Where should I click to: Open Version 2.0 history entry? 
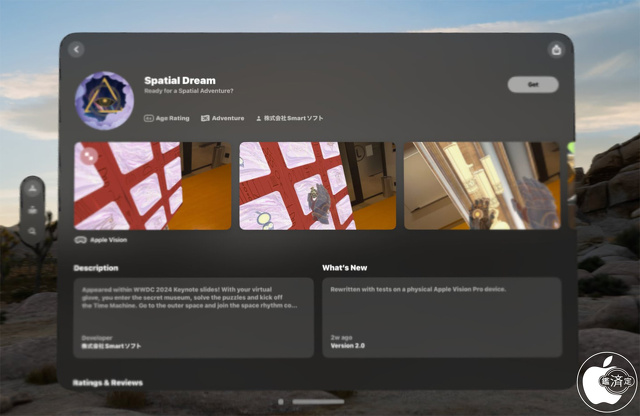(x=350, y=344)
